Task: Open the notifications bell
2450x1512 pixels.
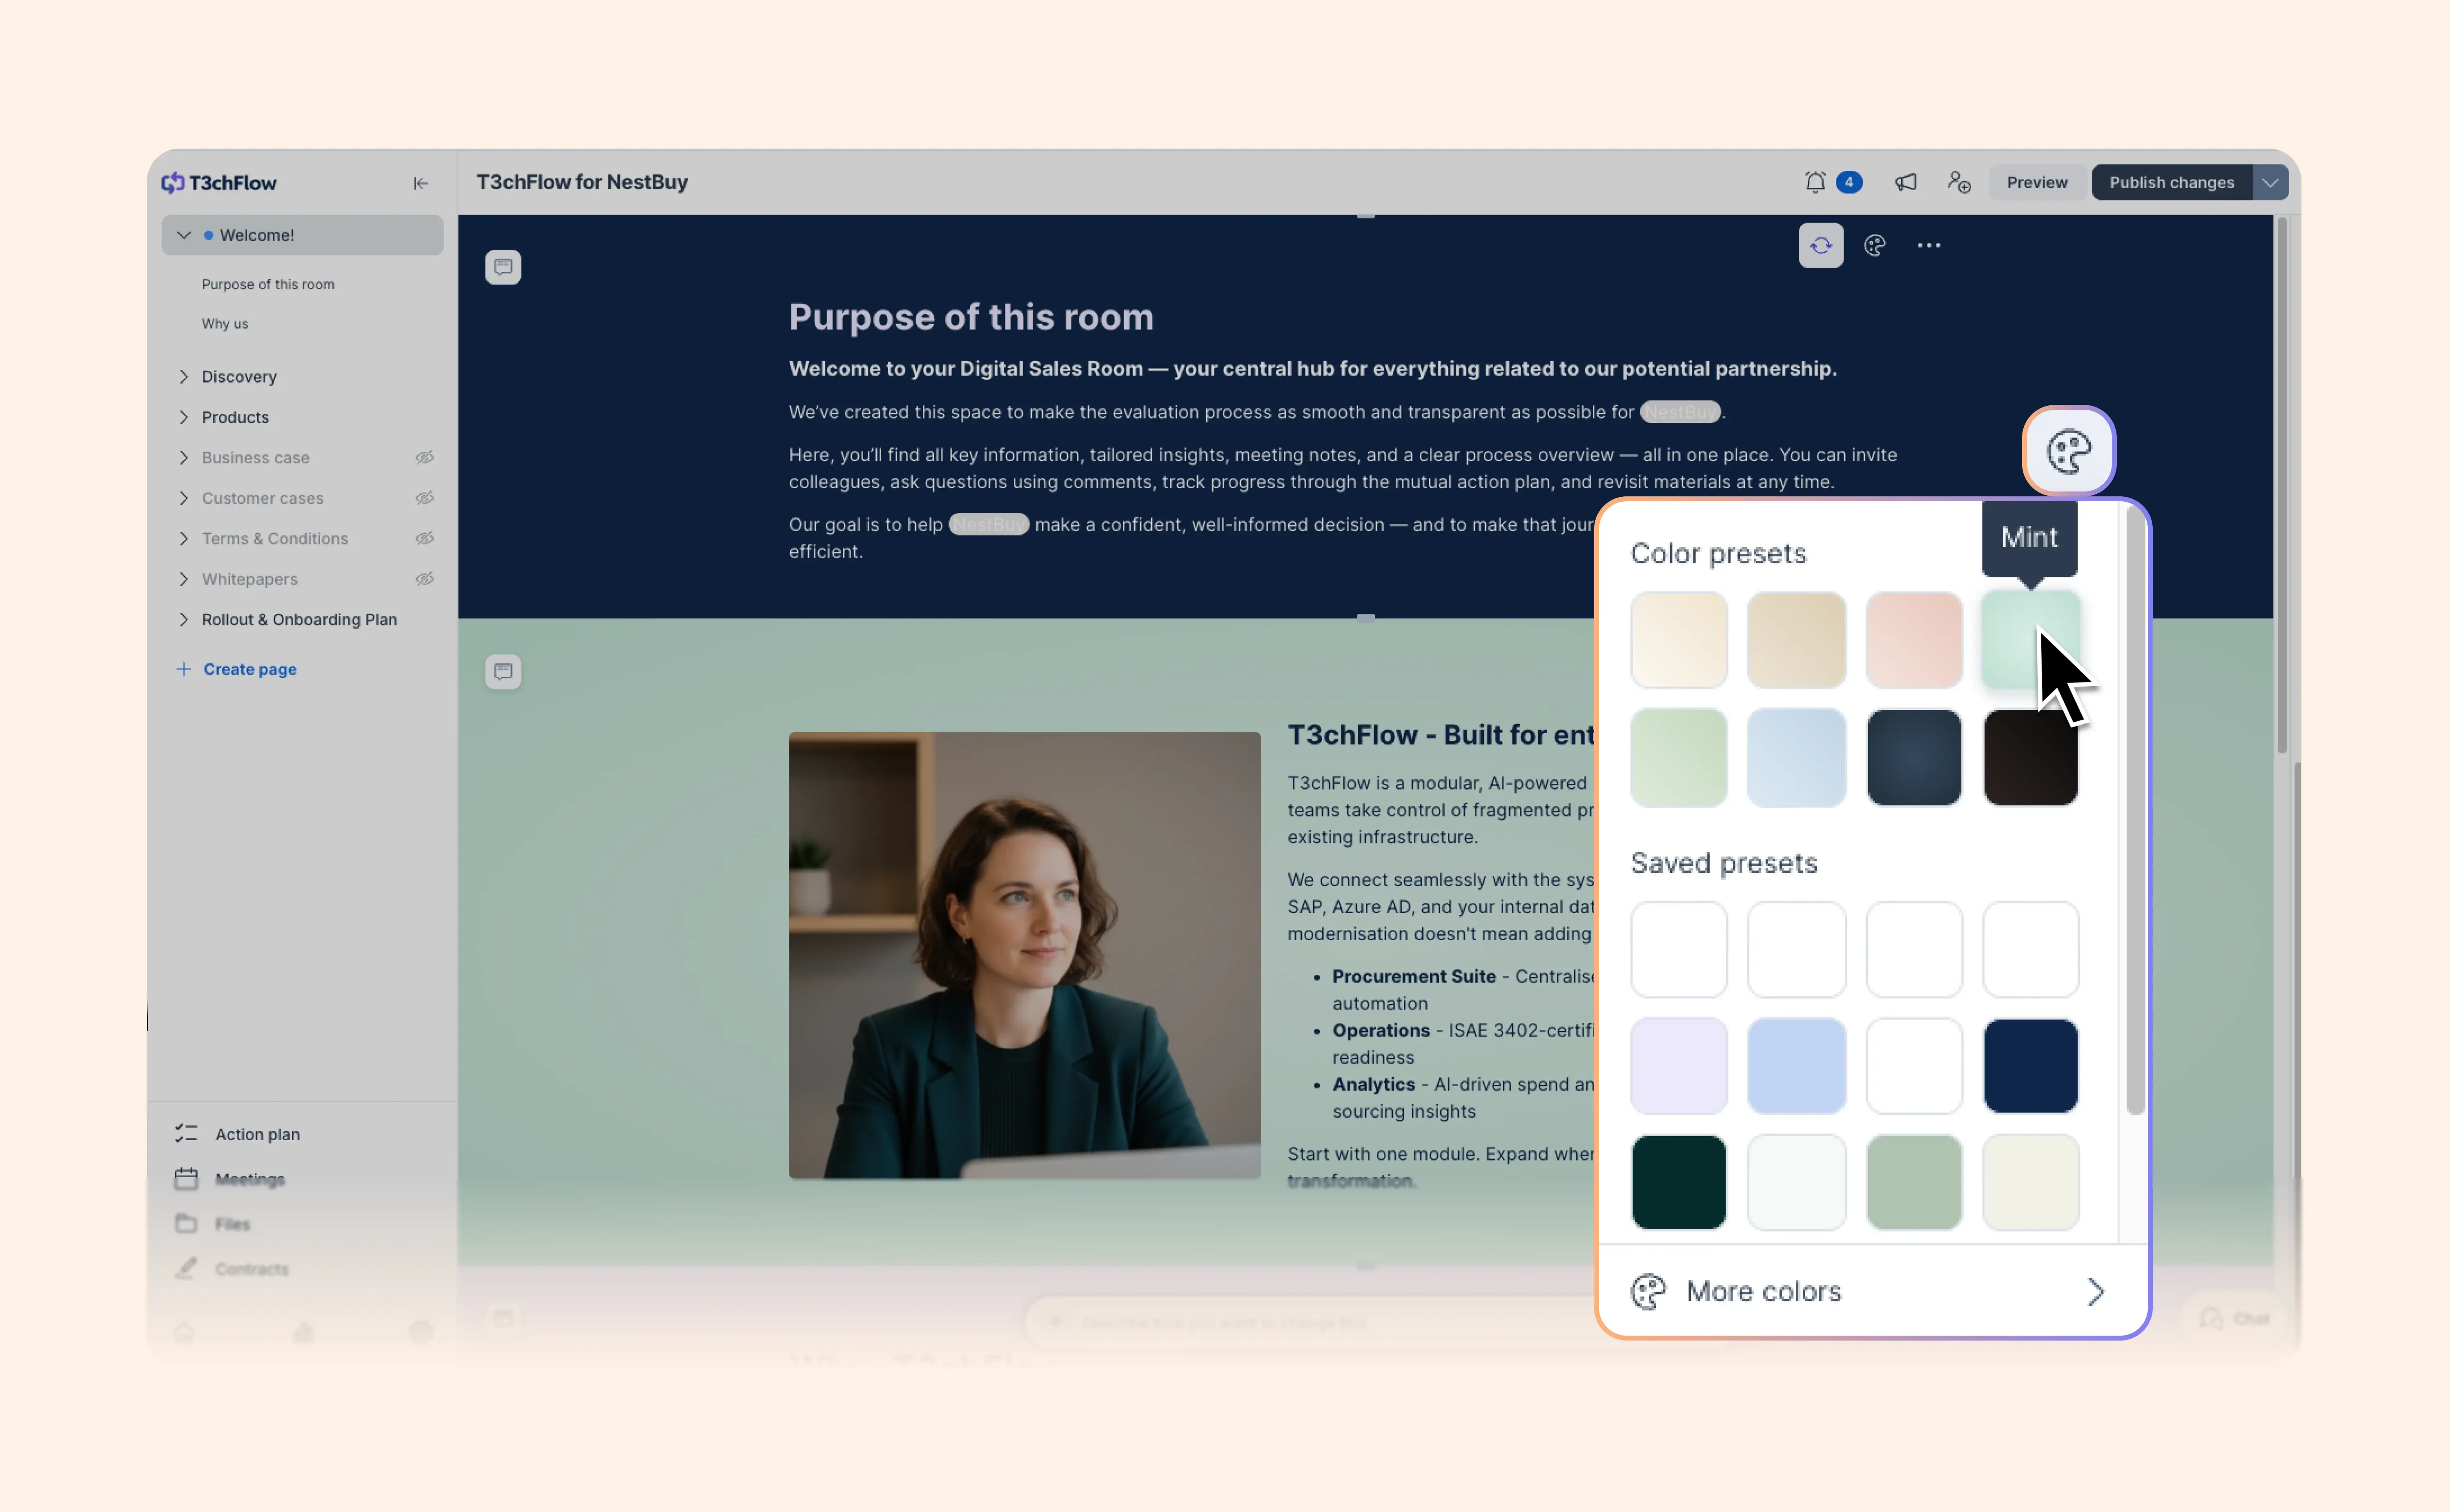Action: (1815, 182)
